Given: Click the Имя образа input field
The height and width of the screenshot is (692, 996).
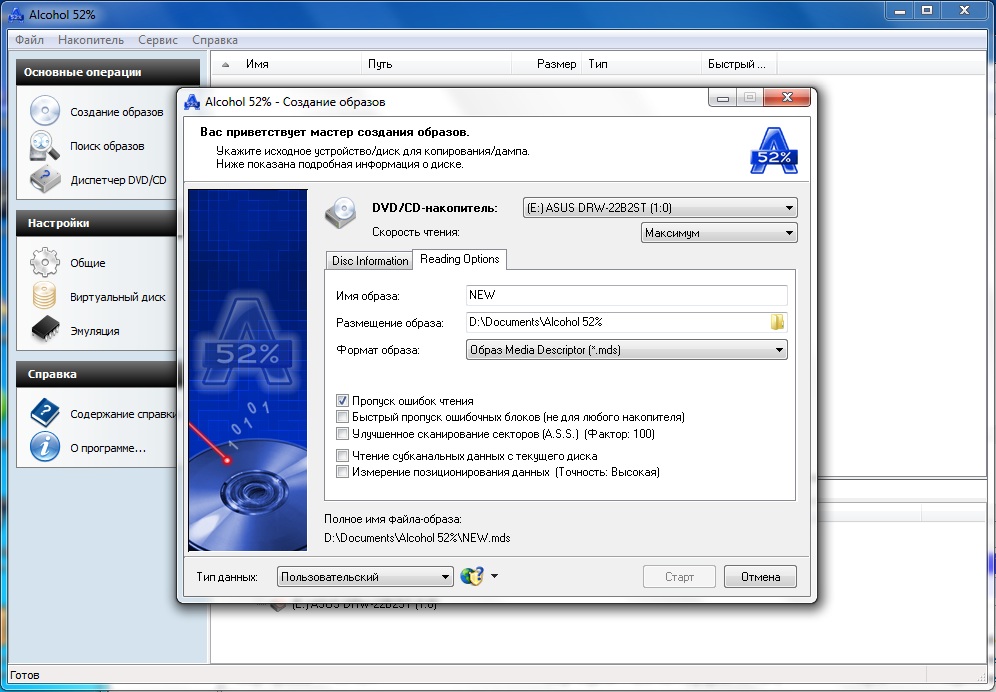Looking at the screenshot, I should pos(626,295).
